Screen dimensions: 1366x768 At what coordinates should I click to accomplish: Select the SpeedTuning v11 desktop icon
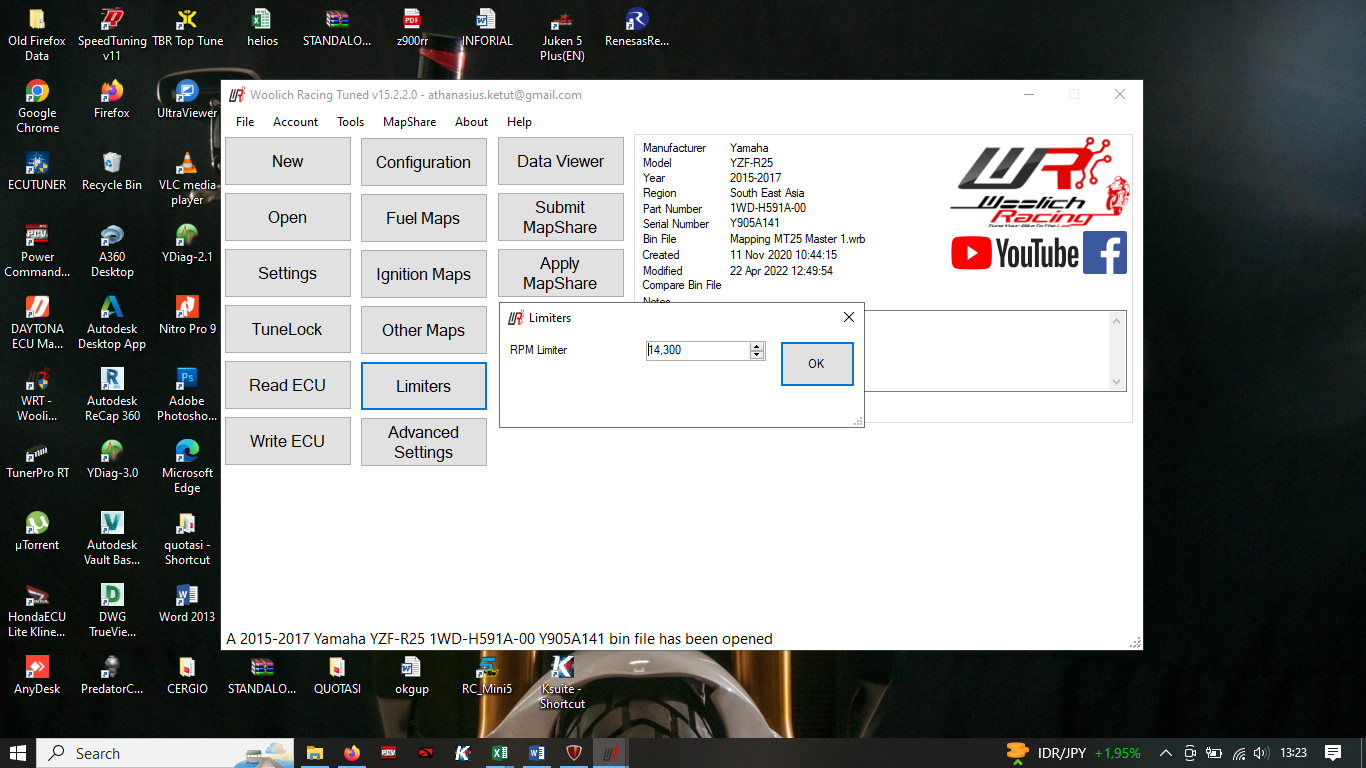[112, 33]
